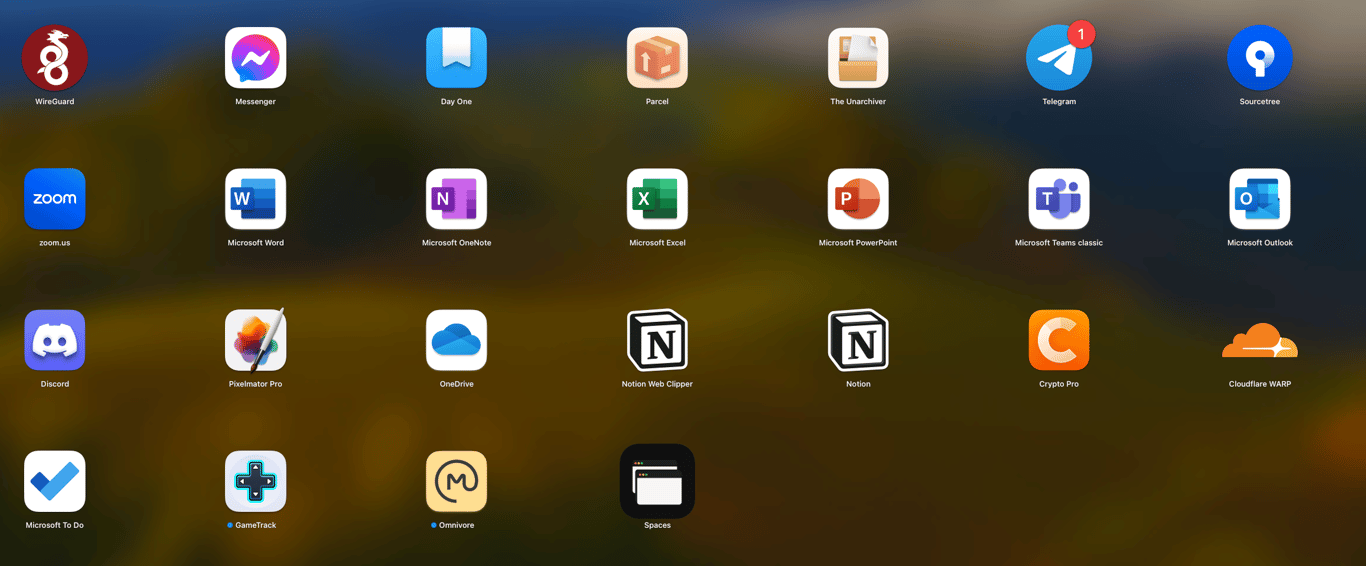Click the red notification badge on Telegram

pyautogui.click(x=1080, y=34)
